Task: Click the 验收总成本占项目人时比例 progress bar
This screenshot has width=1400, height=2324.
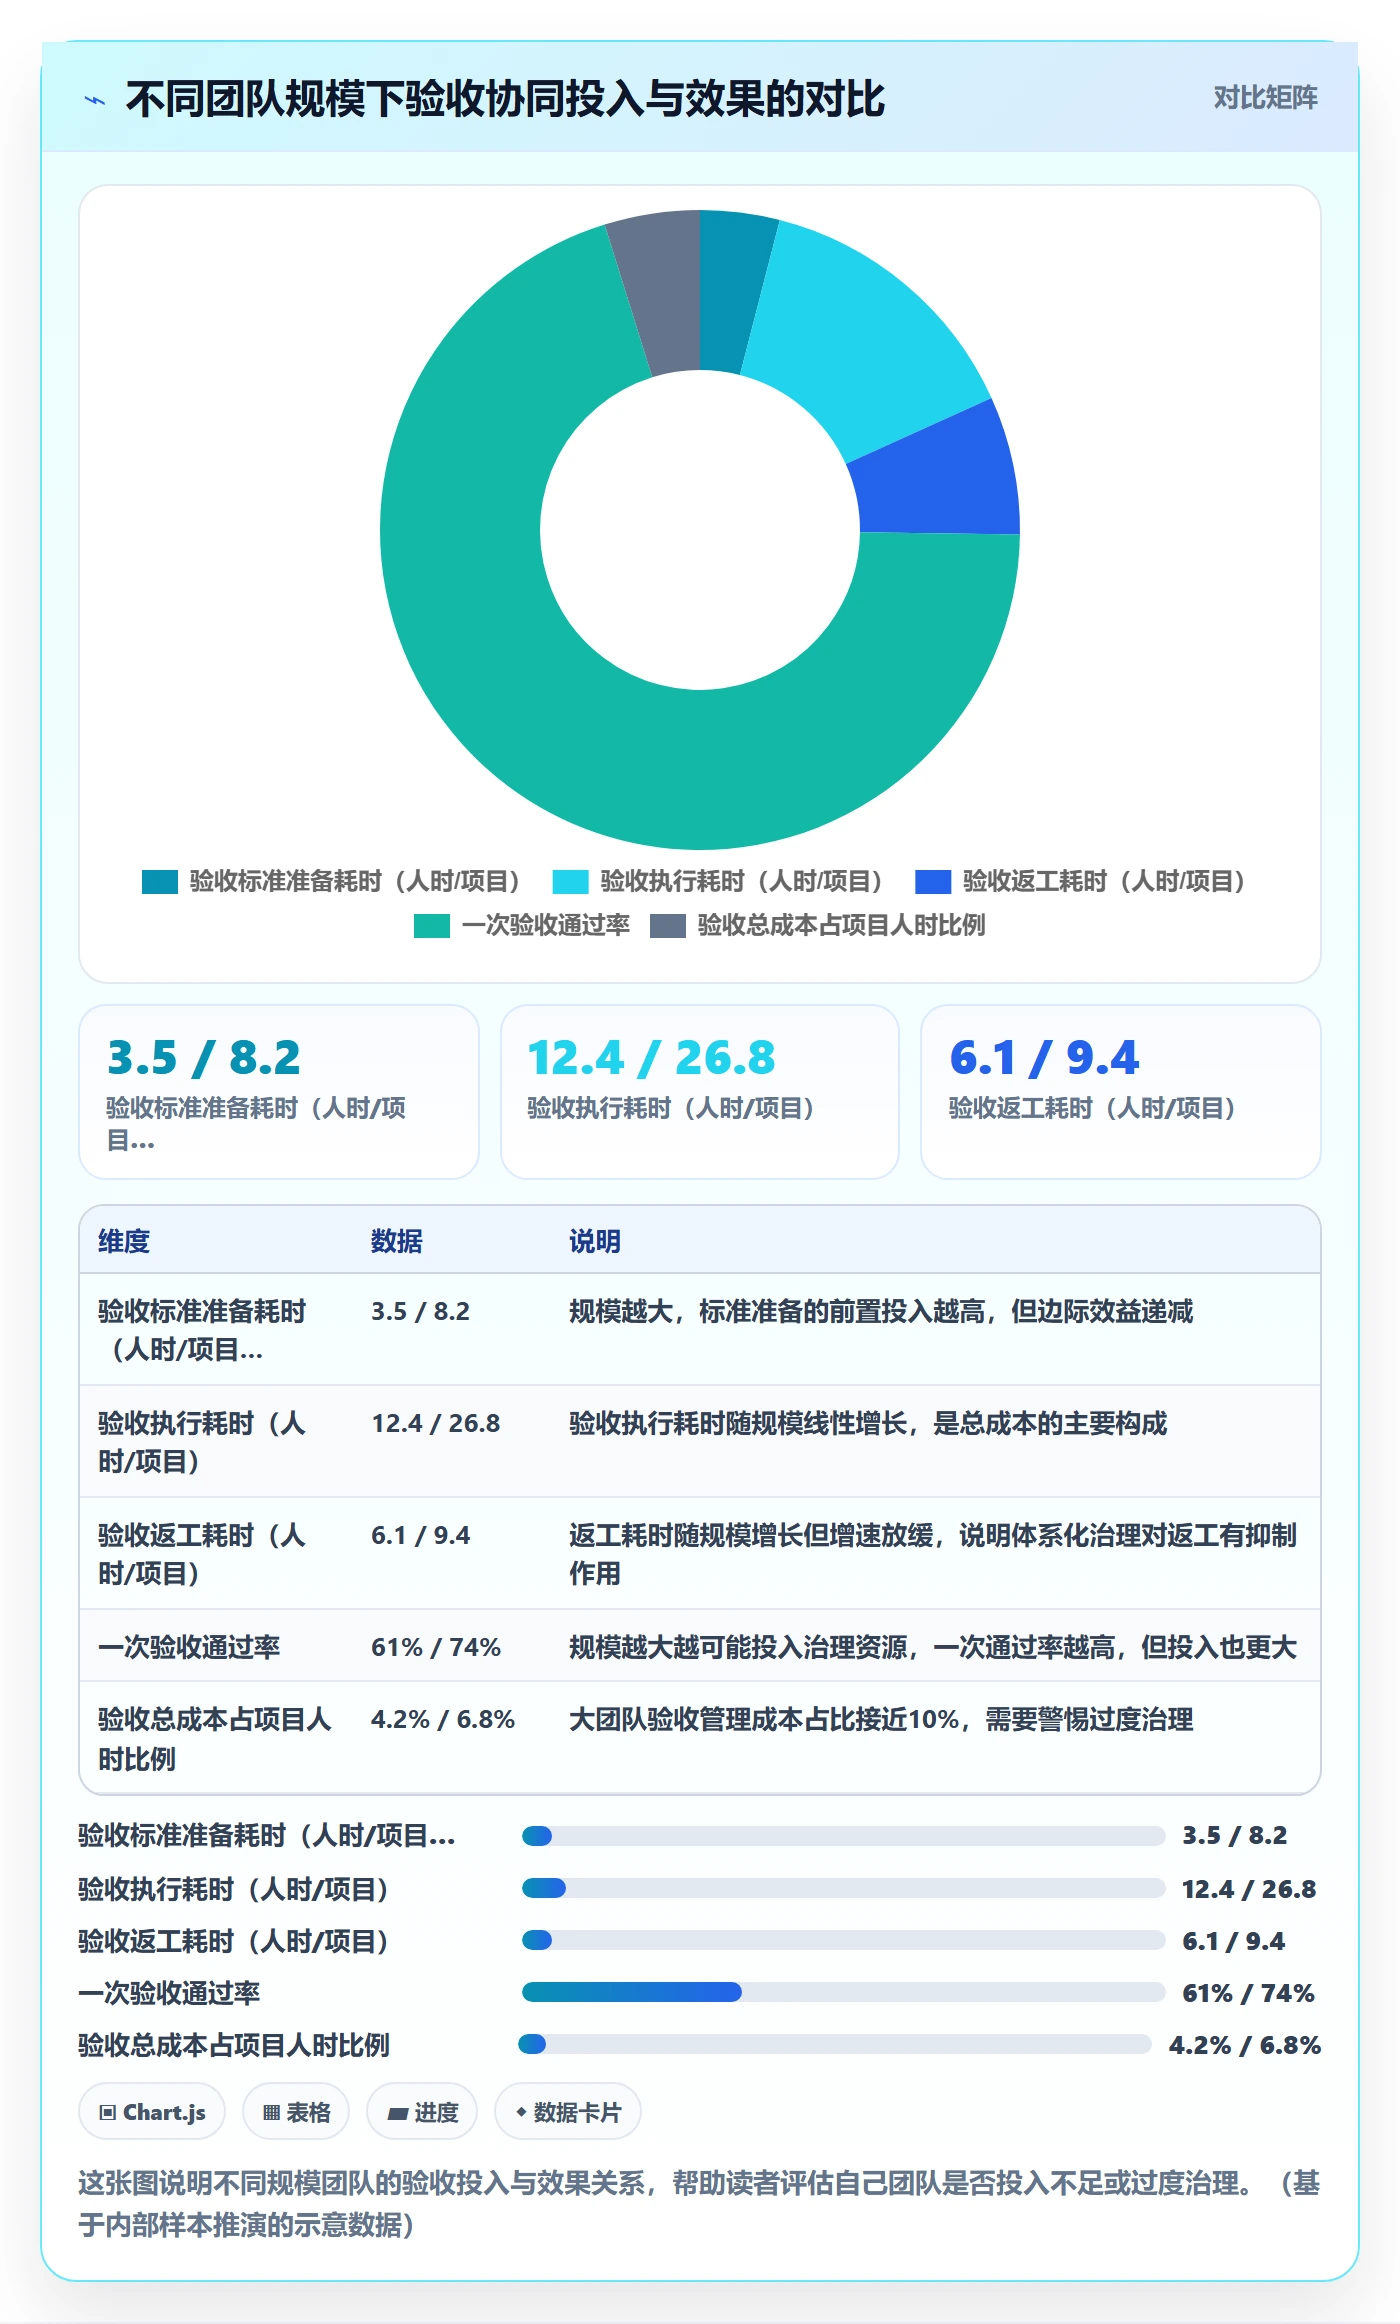Action: click(835, 2044)
